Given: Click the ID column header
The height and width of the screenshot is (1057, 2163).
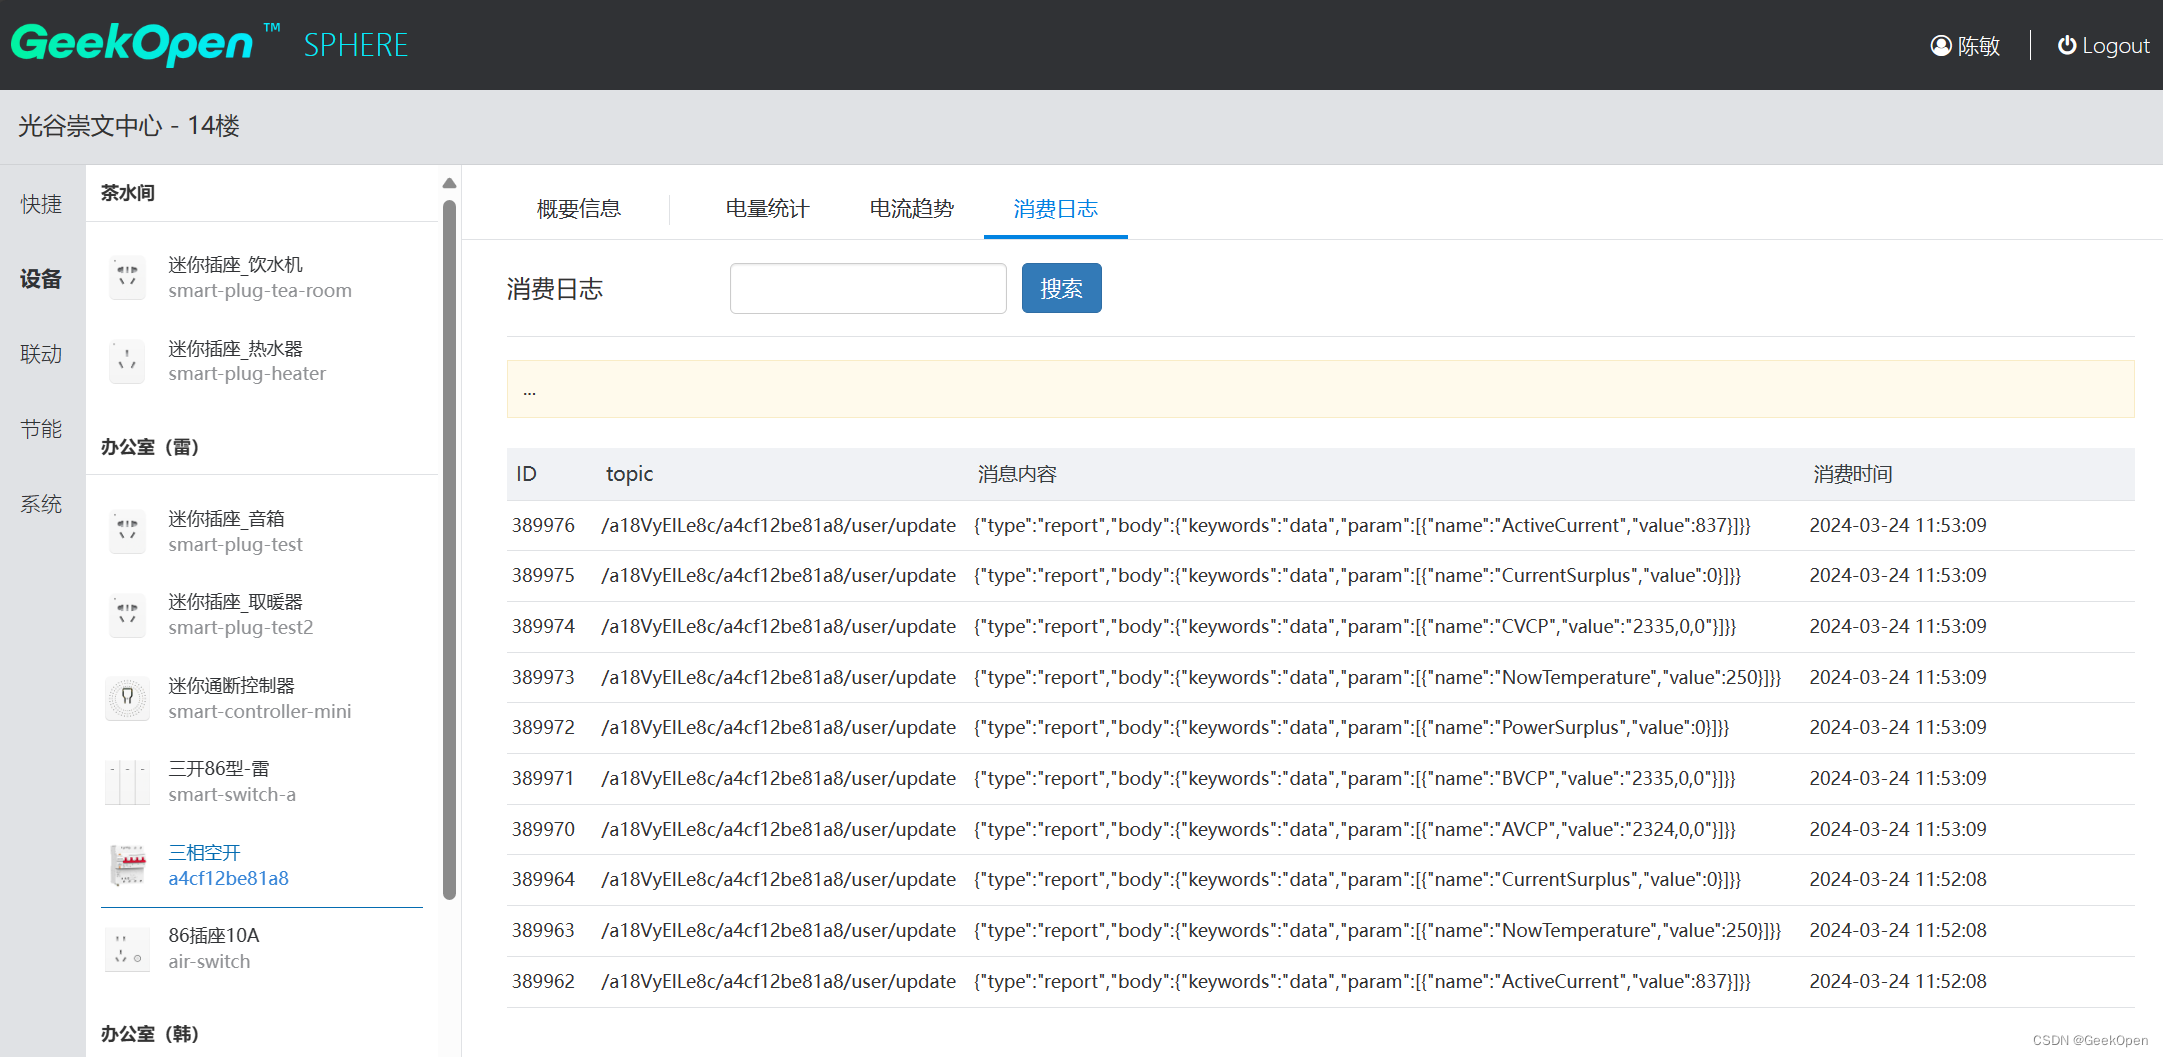Looking at the screenshot, I should click(x=526, y=474).
